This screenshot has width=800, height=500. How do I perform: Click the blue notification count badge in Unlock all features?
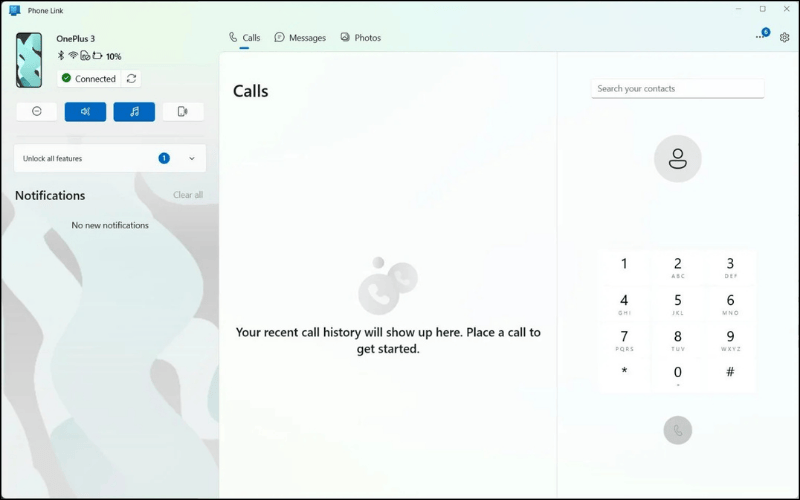tap(164, 158)
